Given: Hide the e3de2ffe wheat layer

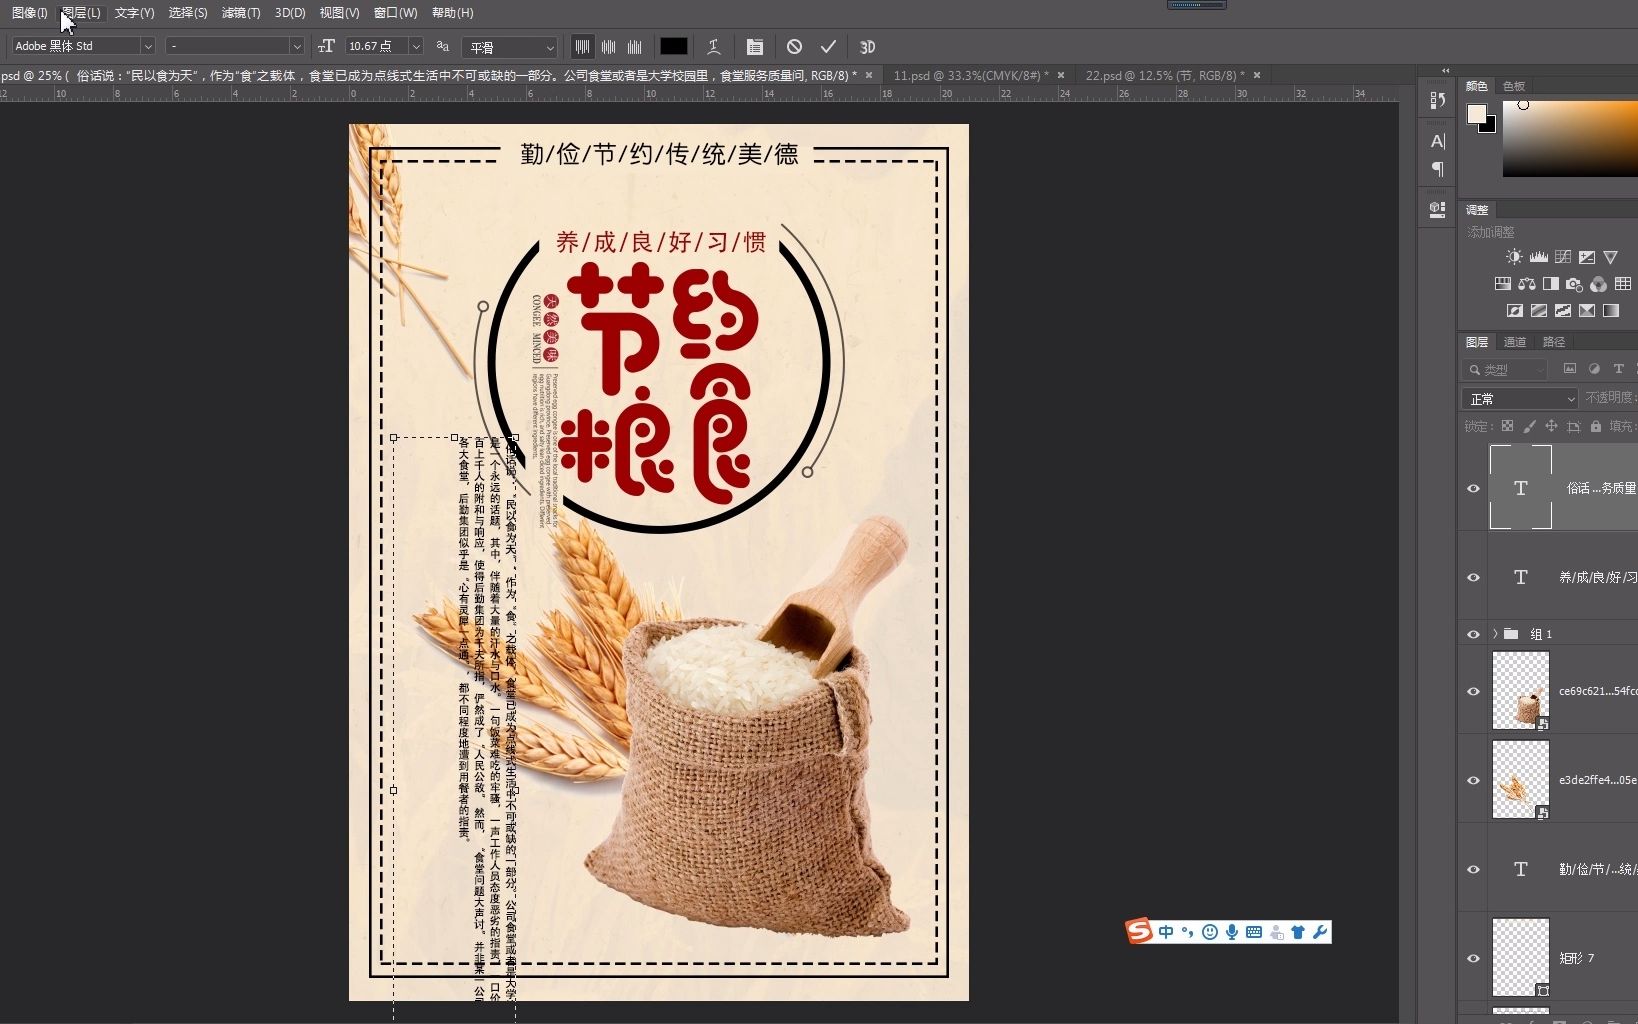Looking at the screenshot, I should (x=1473, y=781).
